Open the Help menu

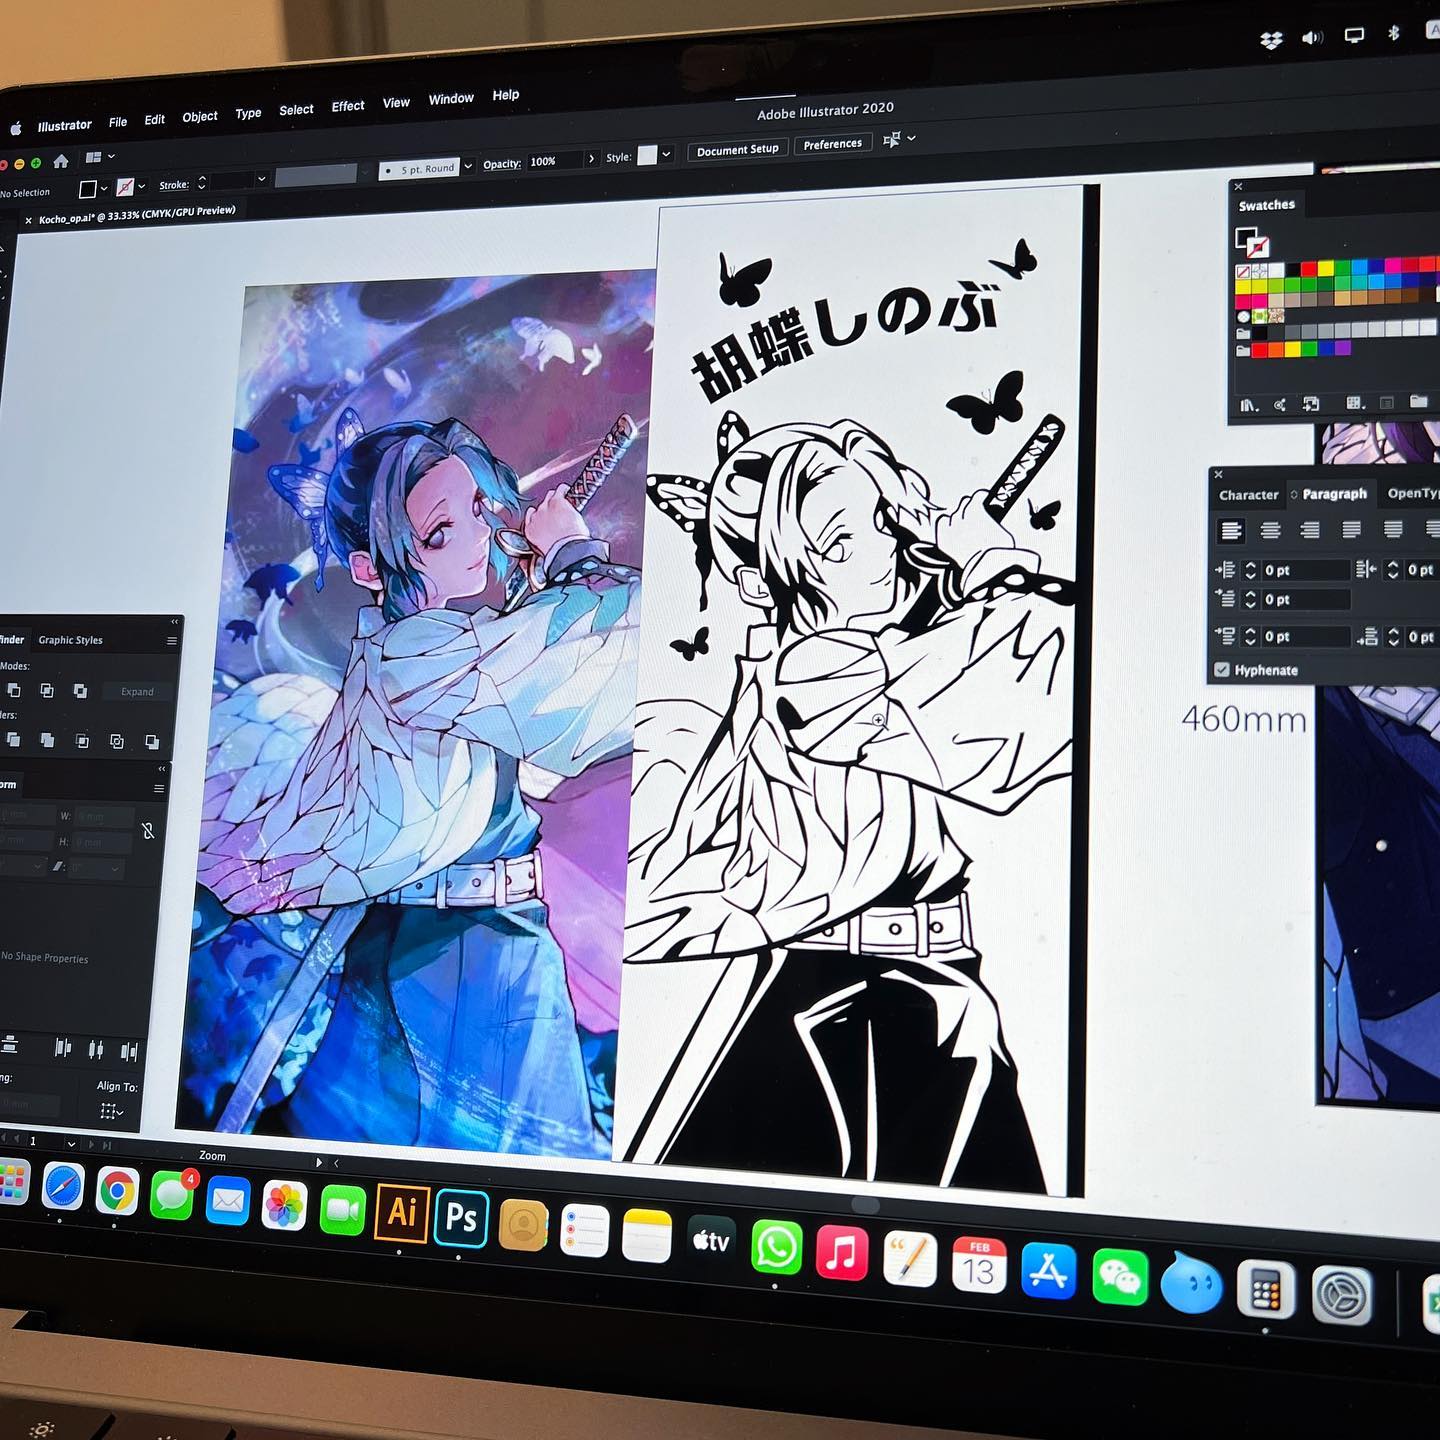[506, 95]
